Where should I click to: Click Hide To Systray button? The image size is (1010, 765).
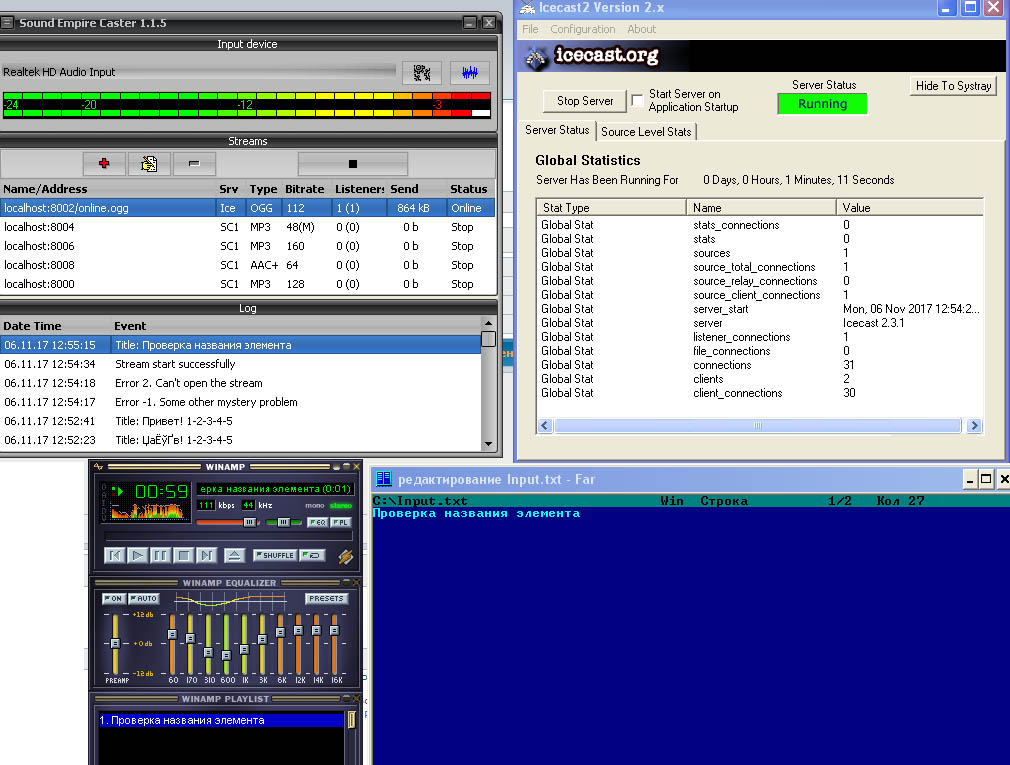pos(953,86)
